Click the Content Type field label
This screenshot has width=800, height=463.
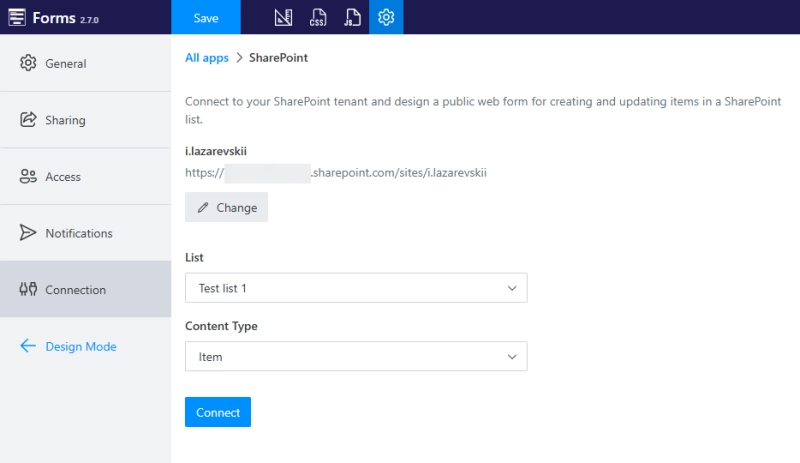pos(221,326)
